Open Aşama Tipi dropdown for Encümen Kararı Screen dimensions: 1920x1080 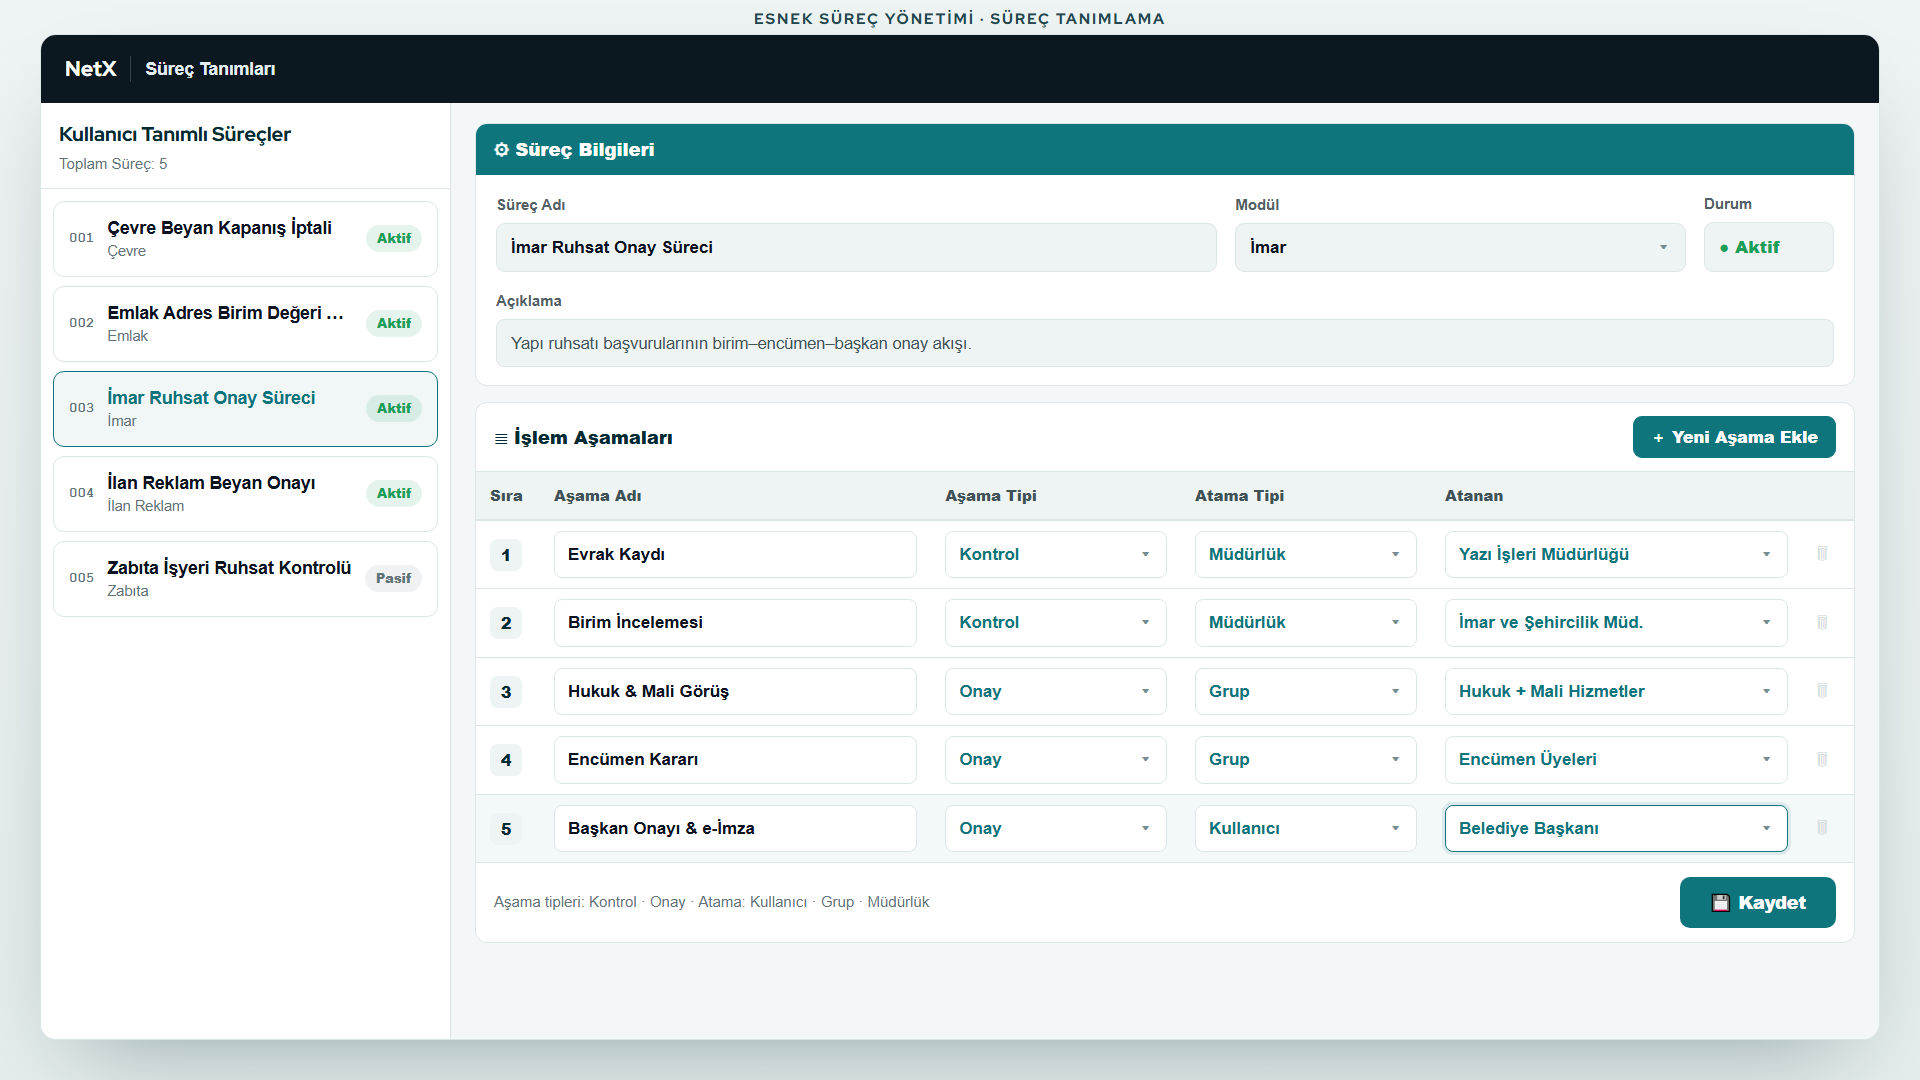(1055, 759)
